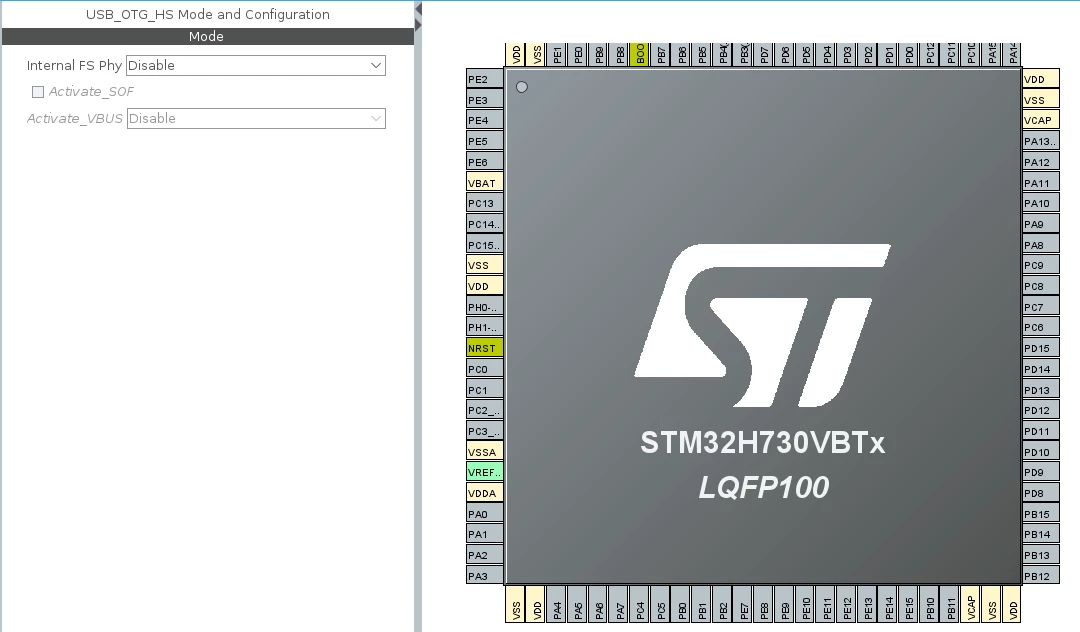Tick the Activate_SOF checkbox
The image size is (1080, 632).
pyautogui.click(x=38, y=92)
